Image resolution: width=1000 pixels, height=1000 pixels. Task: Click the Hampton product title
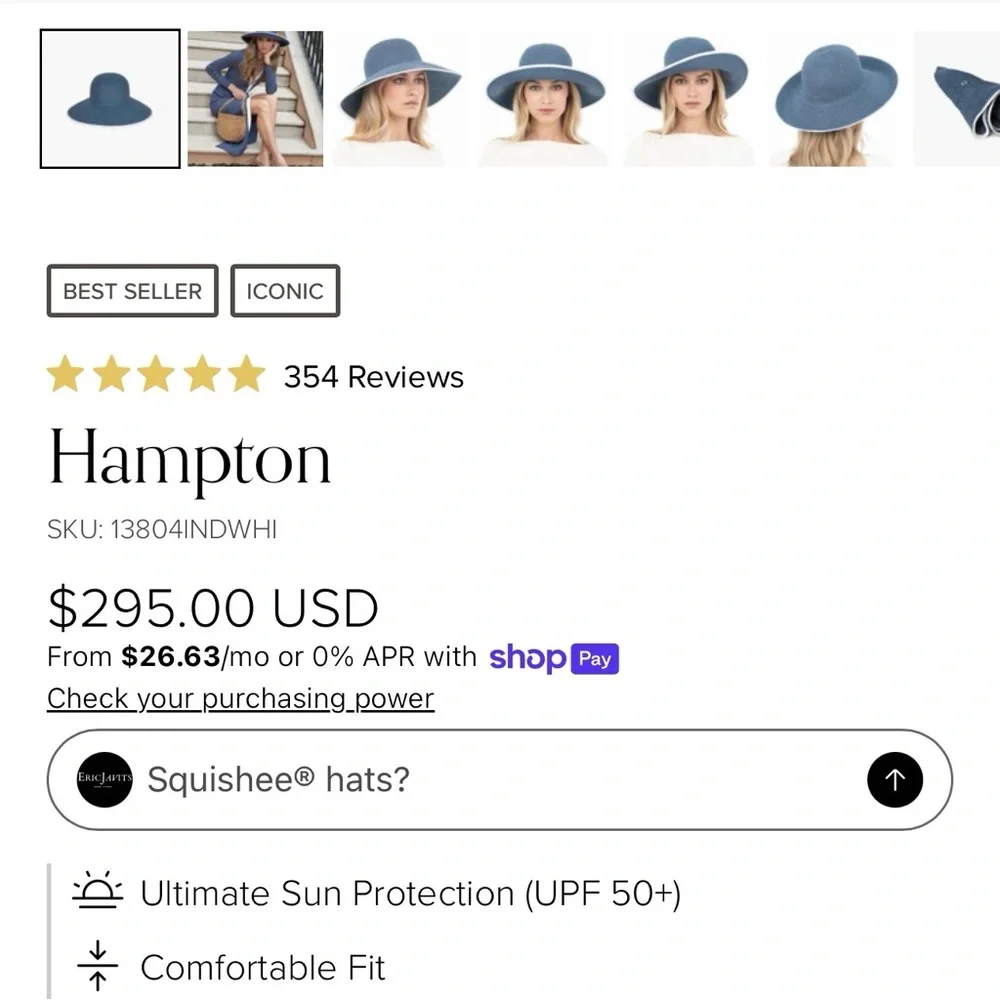point(190,458)
